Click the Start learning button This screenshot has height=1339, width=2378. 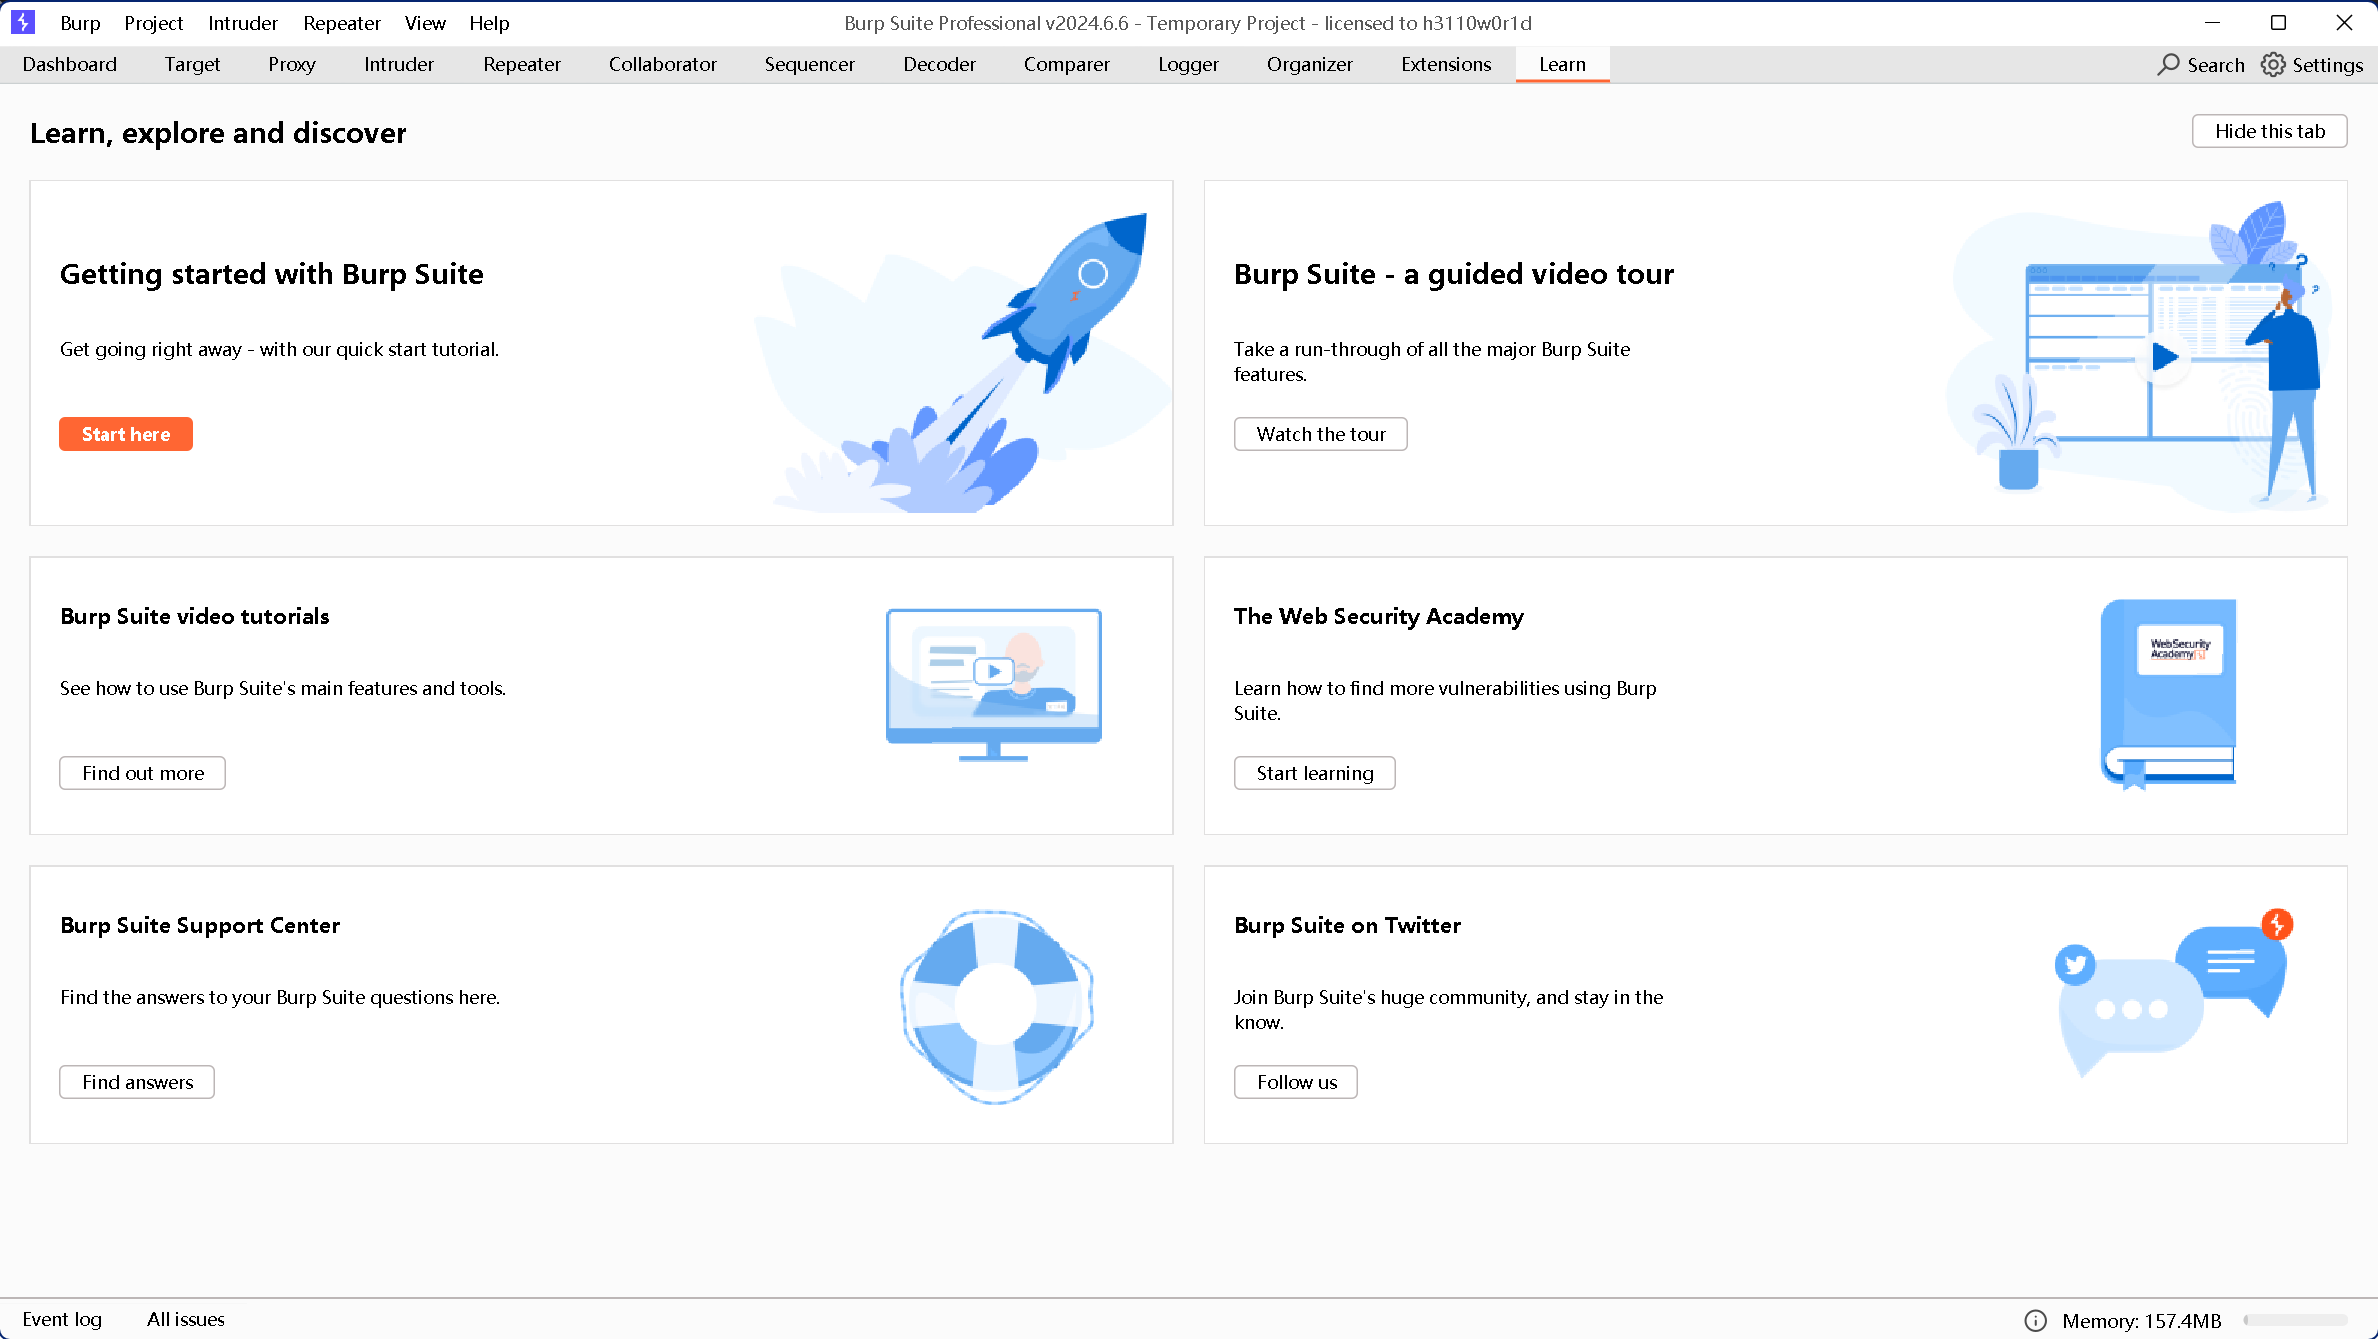(x=1314, y=773)
